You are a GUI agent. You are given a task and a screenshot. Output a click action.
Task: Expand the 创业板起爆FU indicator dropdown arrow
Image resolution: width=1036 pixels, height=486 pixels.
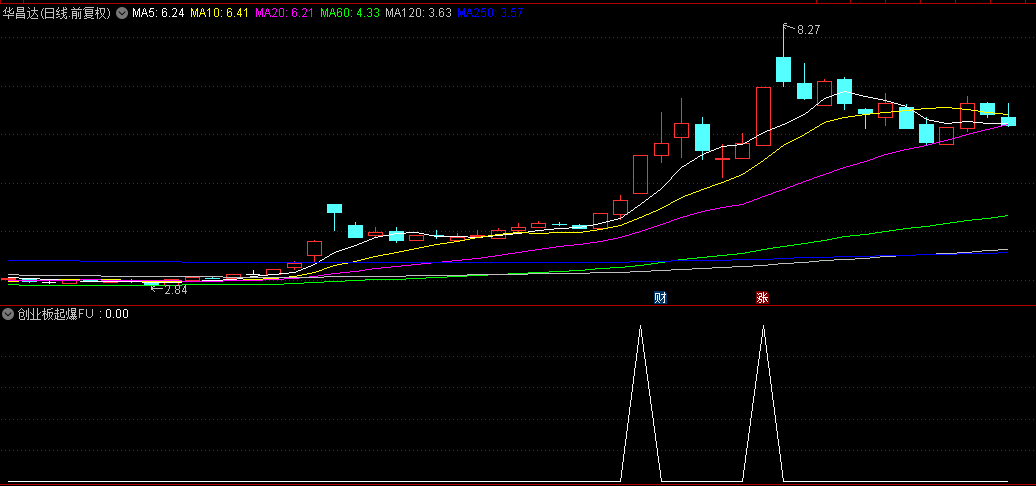pos(7,314)
